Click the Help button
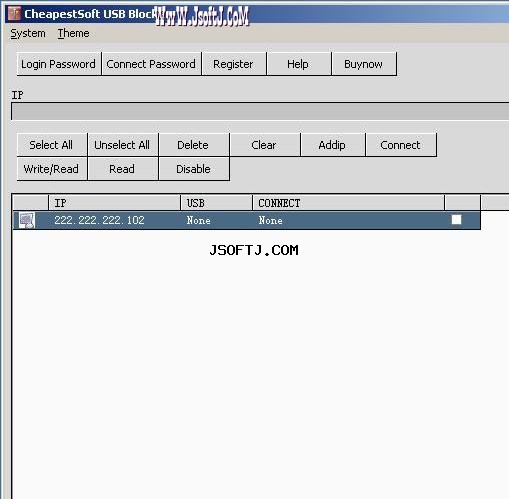 coord(299,64)
